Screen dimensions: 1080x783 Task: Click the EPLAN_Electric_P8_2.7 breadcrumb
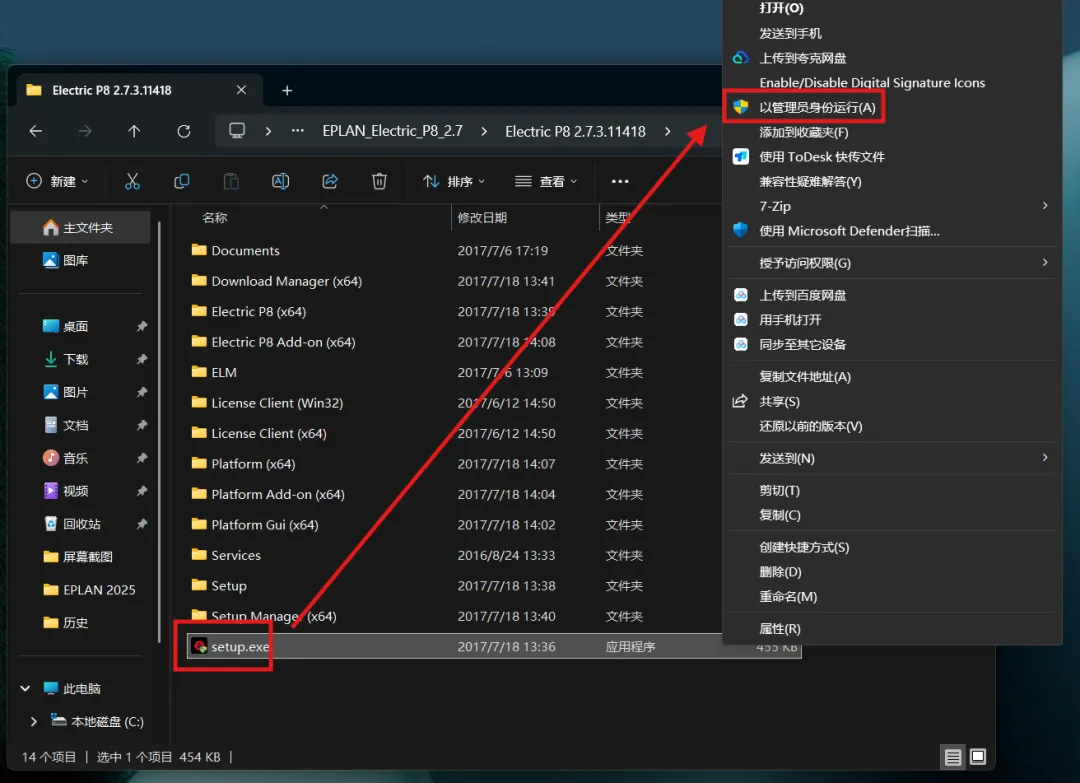point(393,131)
